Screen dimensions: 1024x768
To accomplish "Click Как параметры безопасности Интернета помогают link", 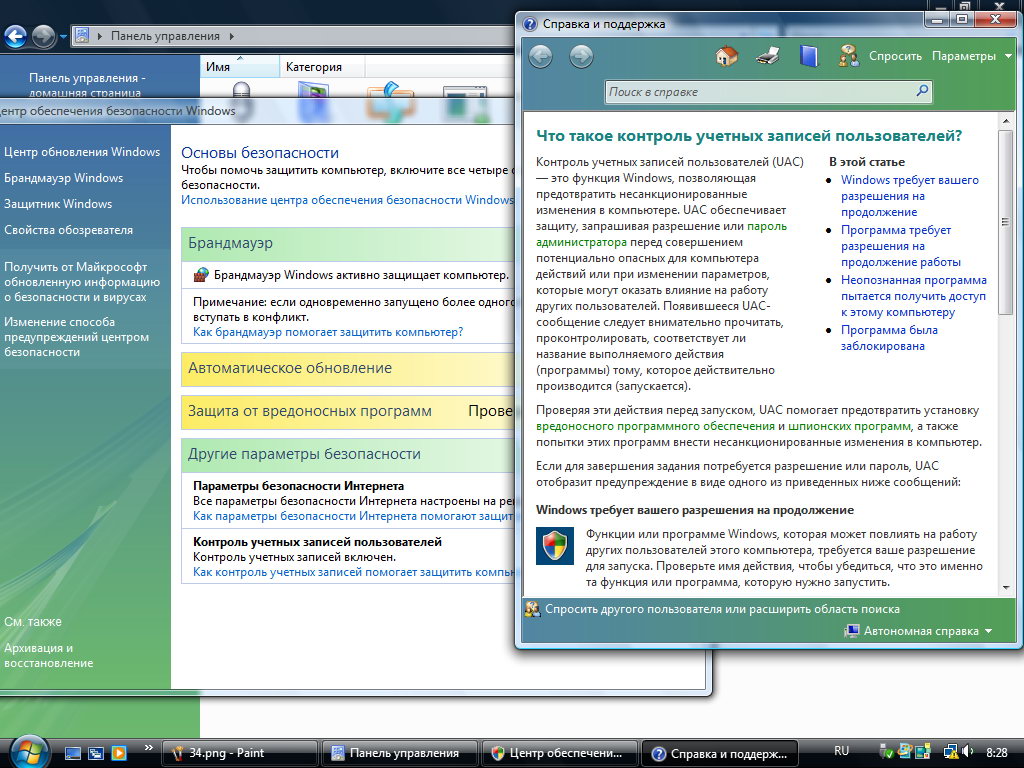I will pos(353,516).
